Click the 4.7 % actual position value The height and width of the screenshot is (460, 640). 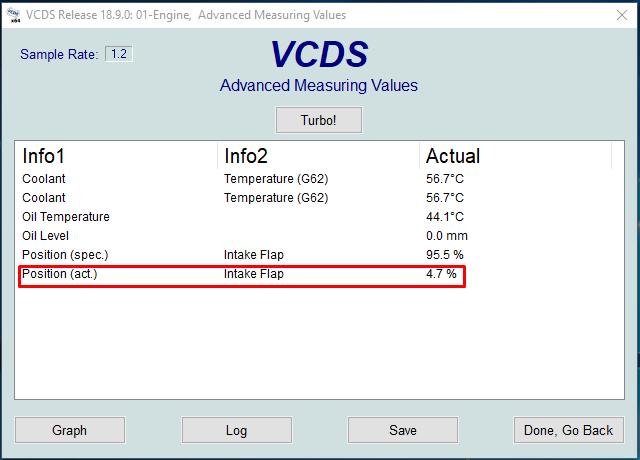coord(441,274)
